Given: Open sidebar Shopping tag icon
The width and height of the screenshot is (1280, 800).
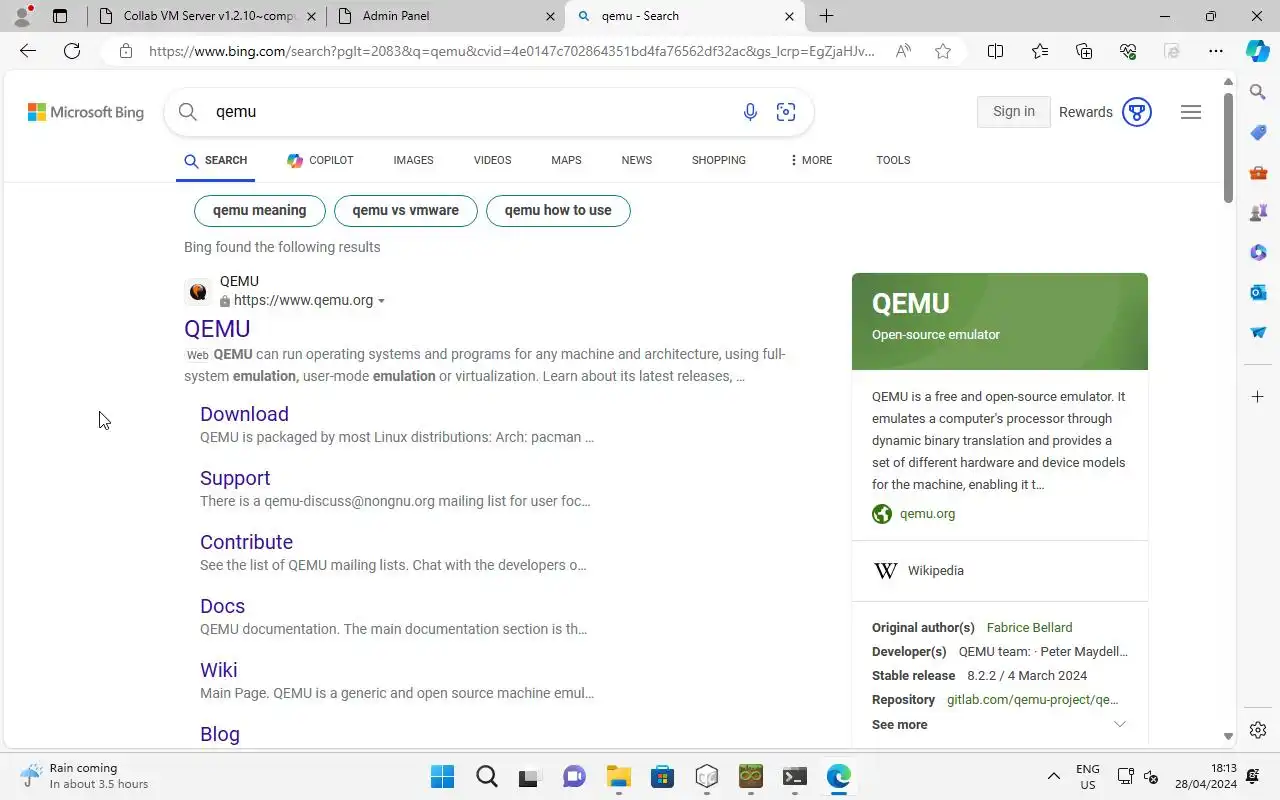Looking at the screenshot, I should (1258, 132).
